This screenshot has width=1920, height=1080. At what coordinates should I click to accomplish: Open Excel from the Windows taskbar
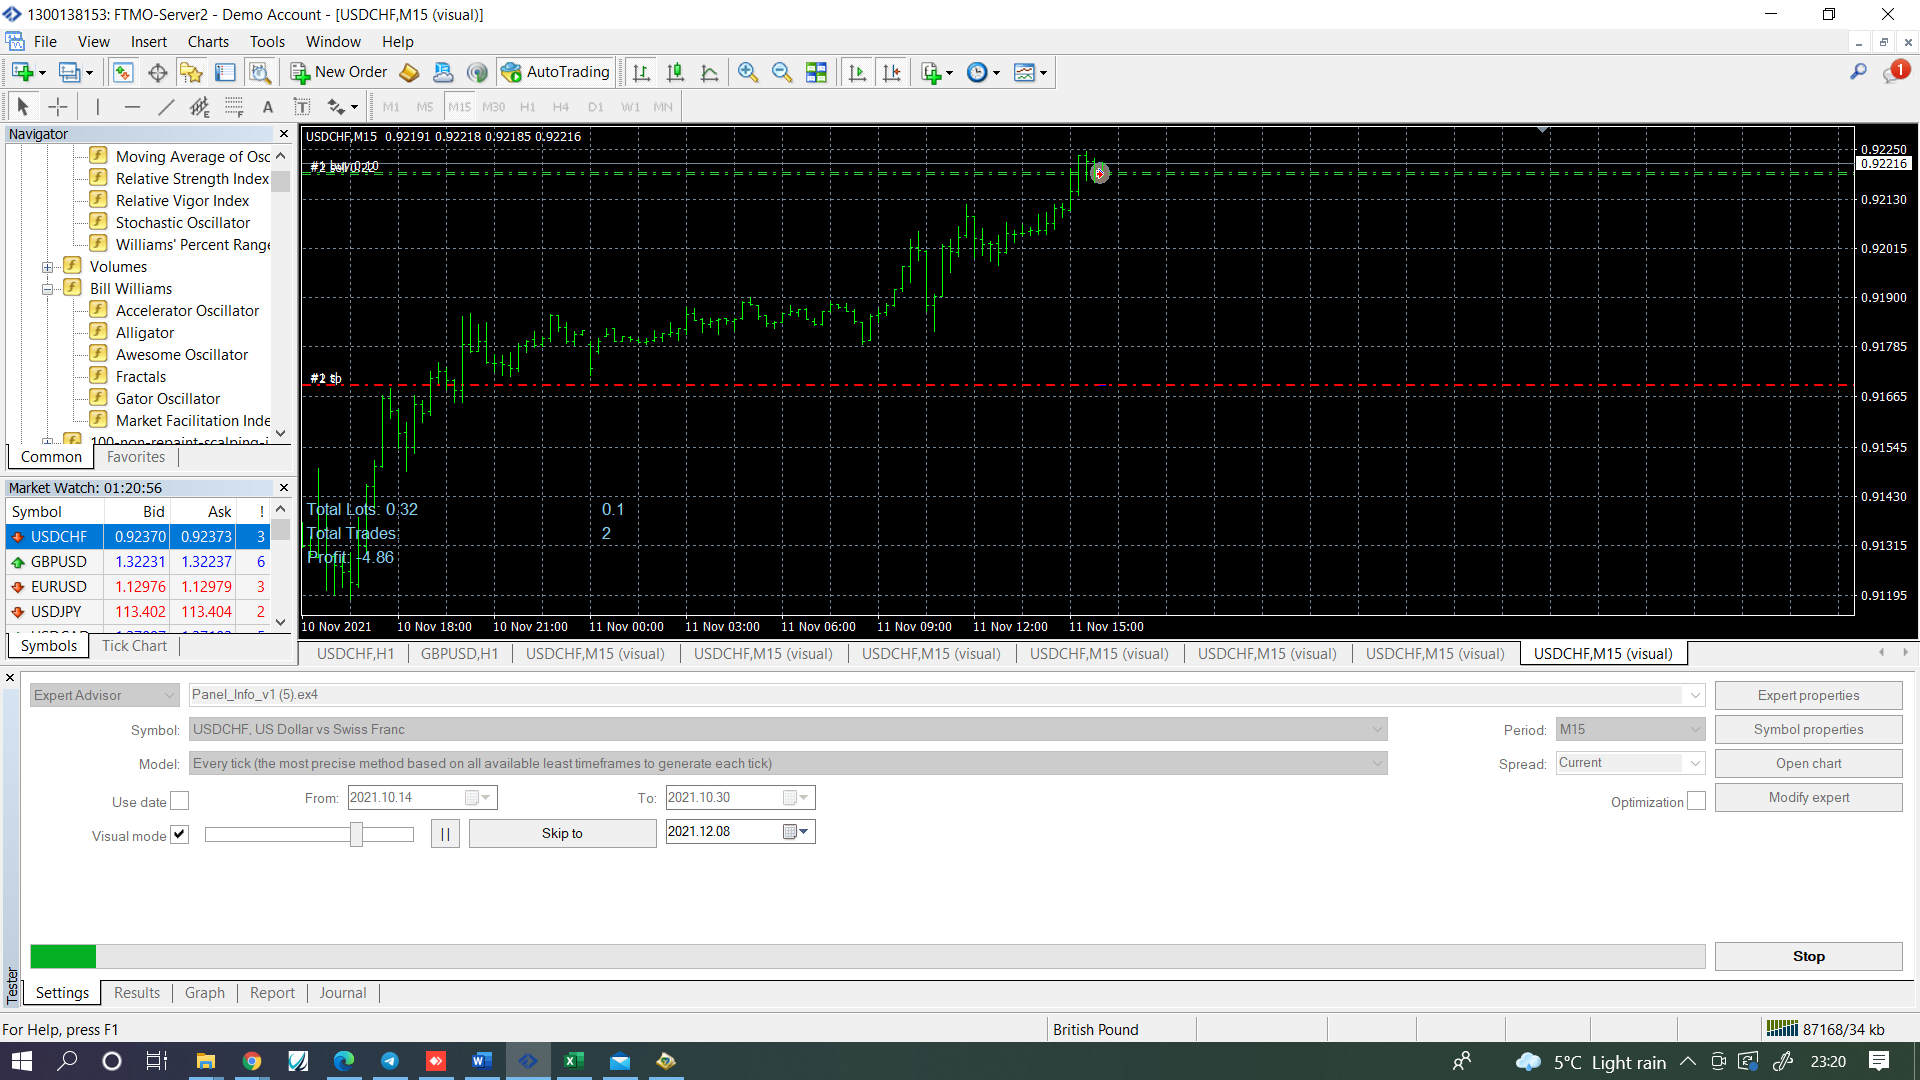tap(574, 1061)
